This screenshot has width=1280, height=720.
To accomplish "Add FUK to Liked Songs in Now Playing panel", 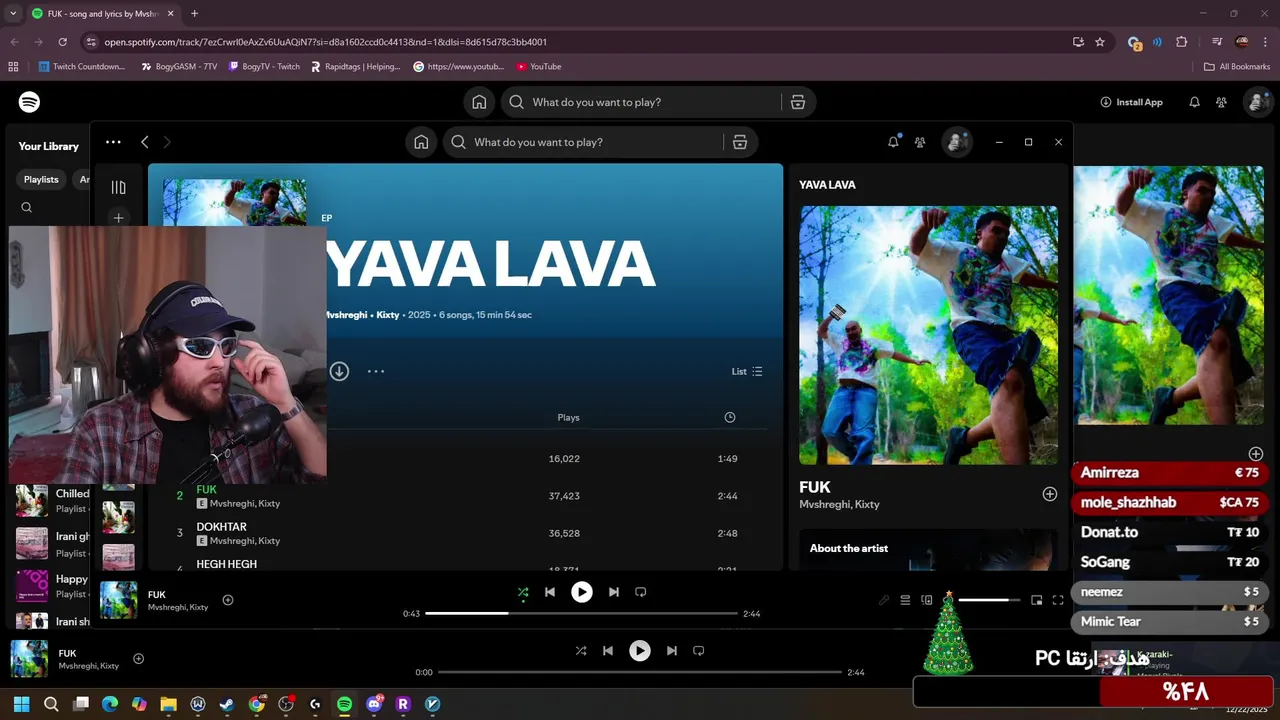I will [x=1050, y=494].
